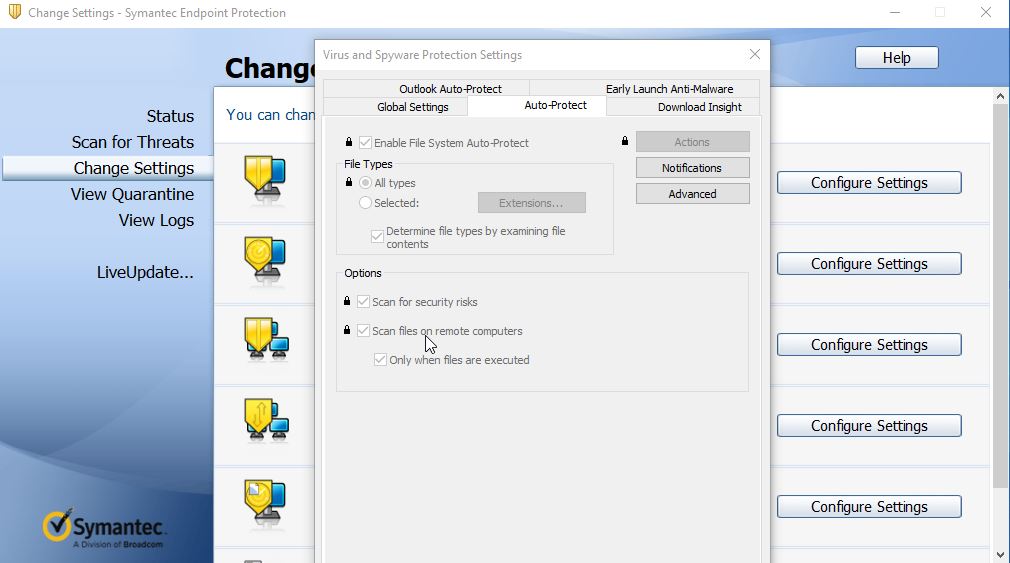Click the Symantec shield icon in title bar

click(x=14, y=12)
